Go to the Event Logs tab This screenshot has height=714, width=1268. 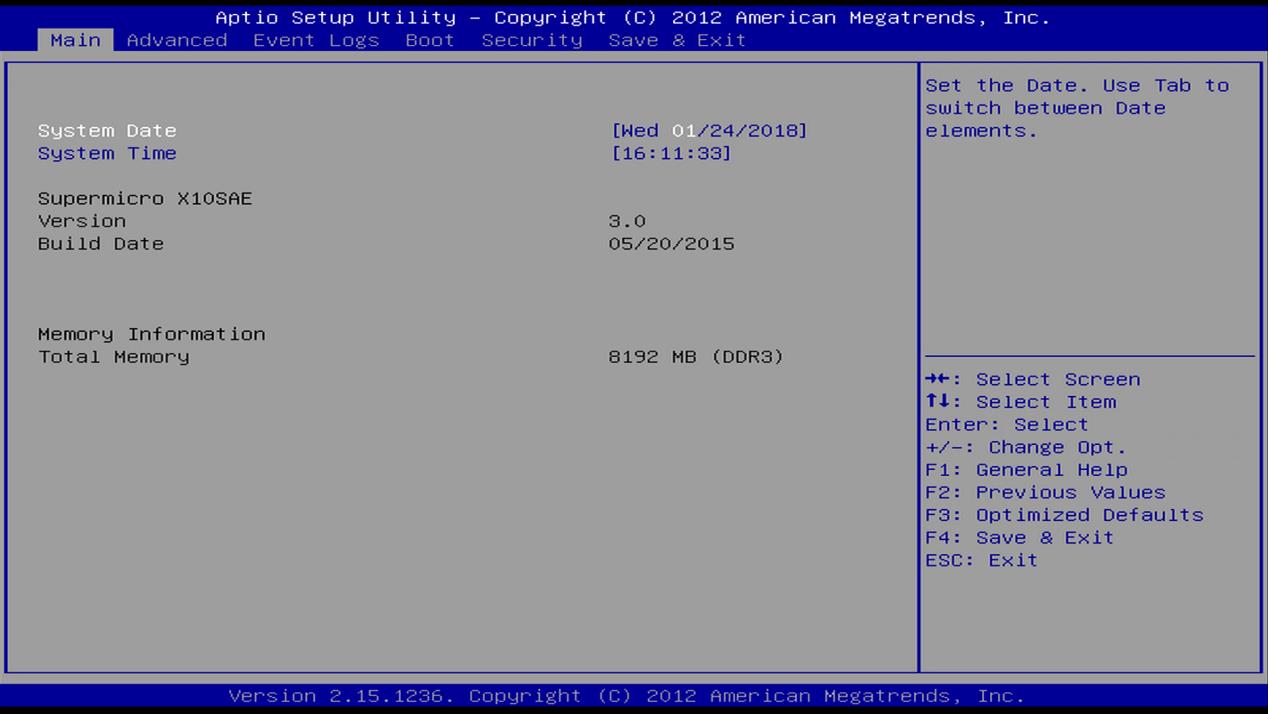coord(316,40)
